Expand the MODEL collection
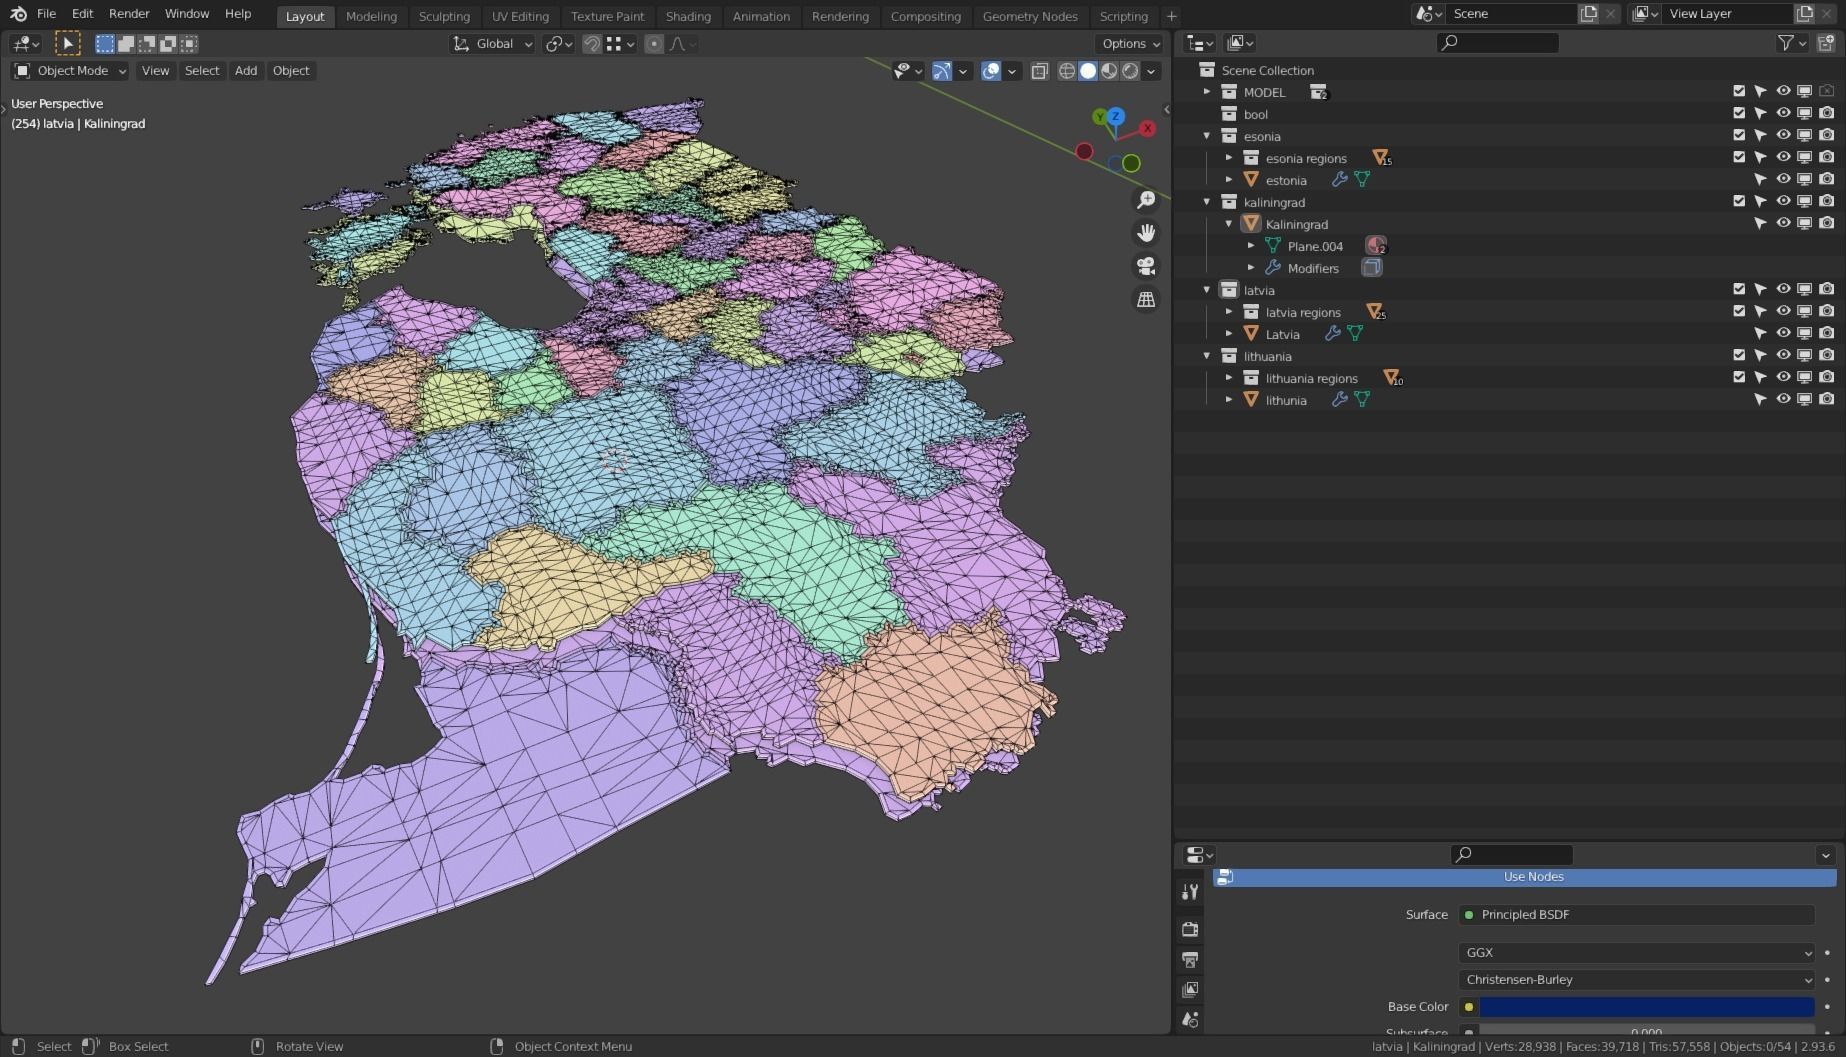Screen dimensions: 1846x1057 (x=1207, y=92)
